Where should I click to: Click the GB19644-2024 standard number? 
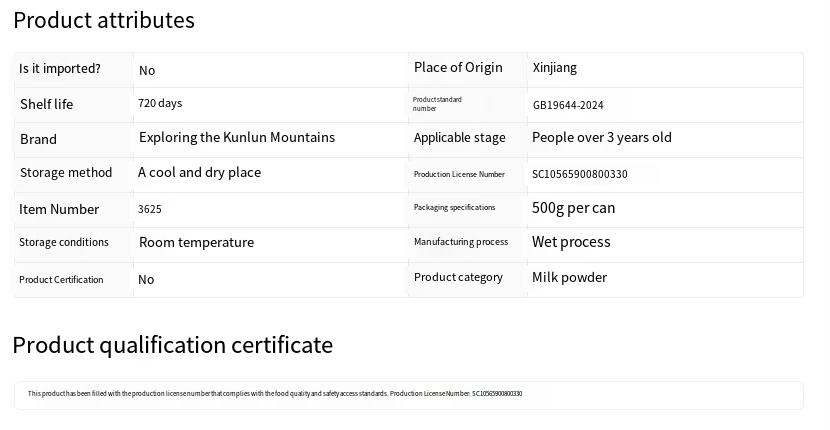(567, 105)
